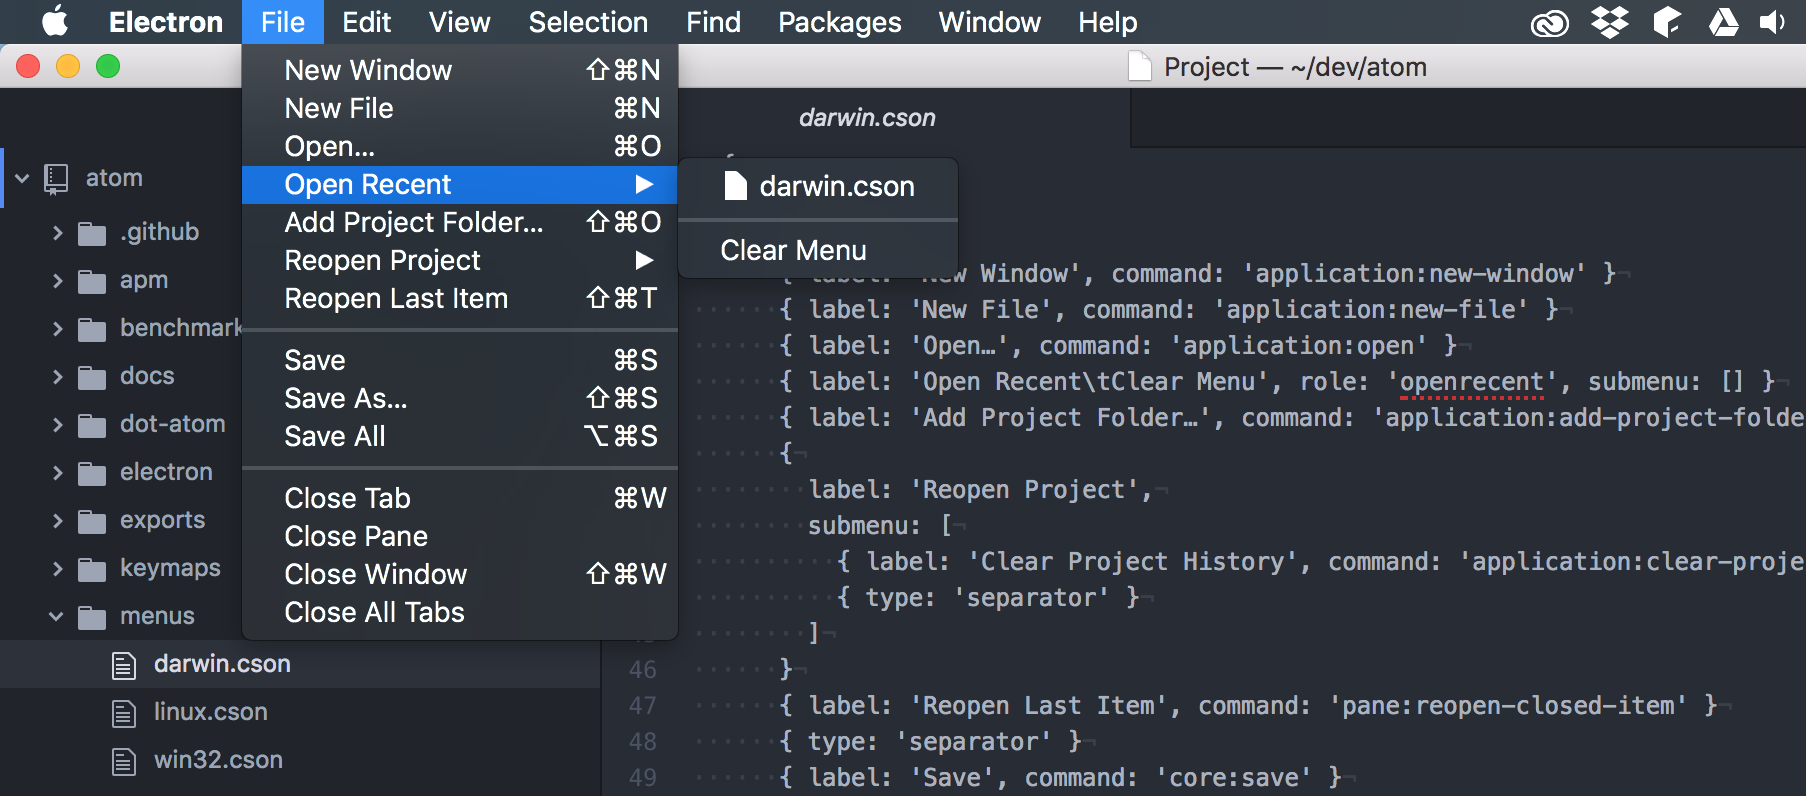Click the darwin.cson file icon in tree
This screenshot has height=796, width=1806.
coord(124,665)
